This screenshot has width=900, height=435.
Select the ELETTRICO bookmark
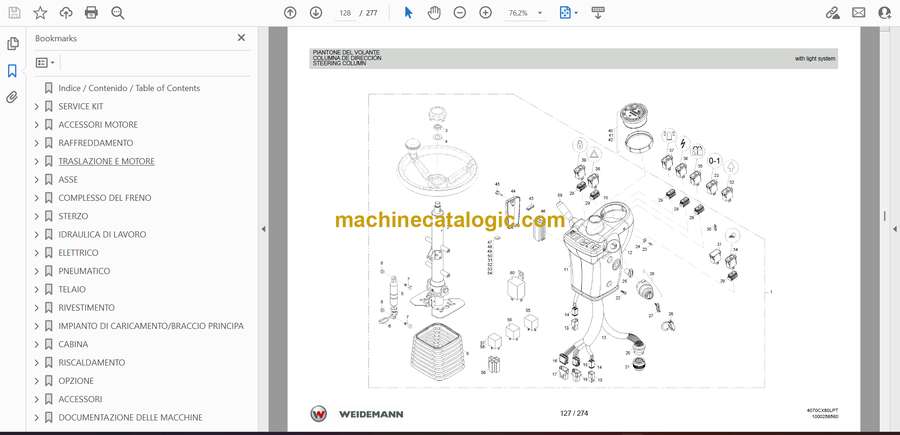click(x=78, y=253)
